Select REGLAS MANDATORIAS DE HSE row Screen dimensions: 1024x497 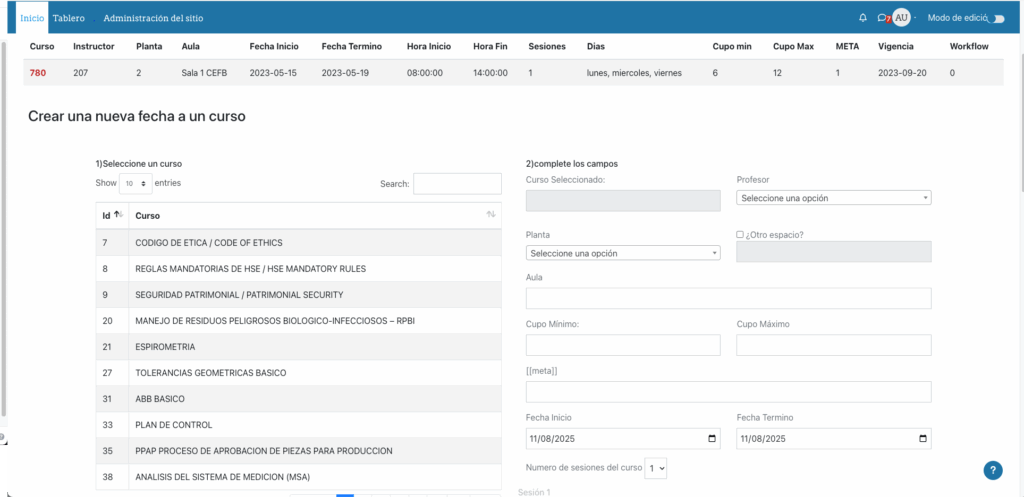click(298, 268)
